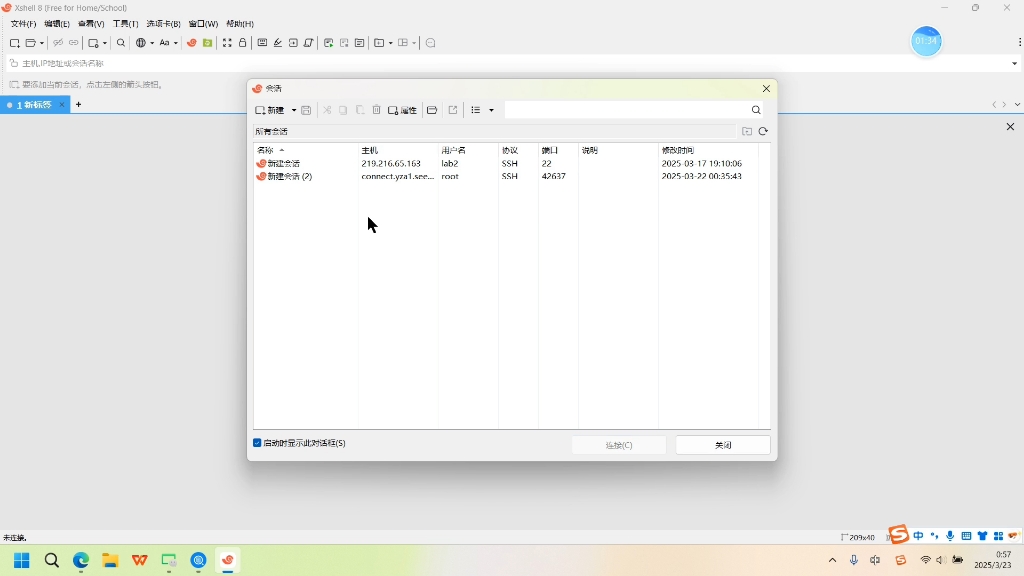This screenshot has width=1024, height=576.
Task: Open the properties dropdown arrow in the main toolbar
Action: [x=105, y=43]
